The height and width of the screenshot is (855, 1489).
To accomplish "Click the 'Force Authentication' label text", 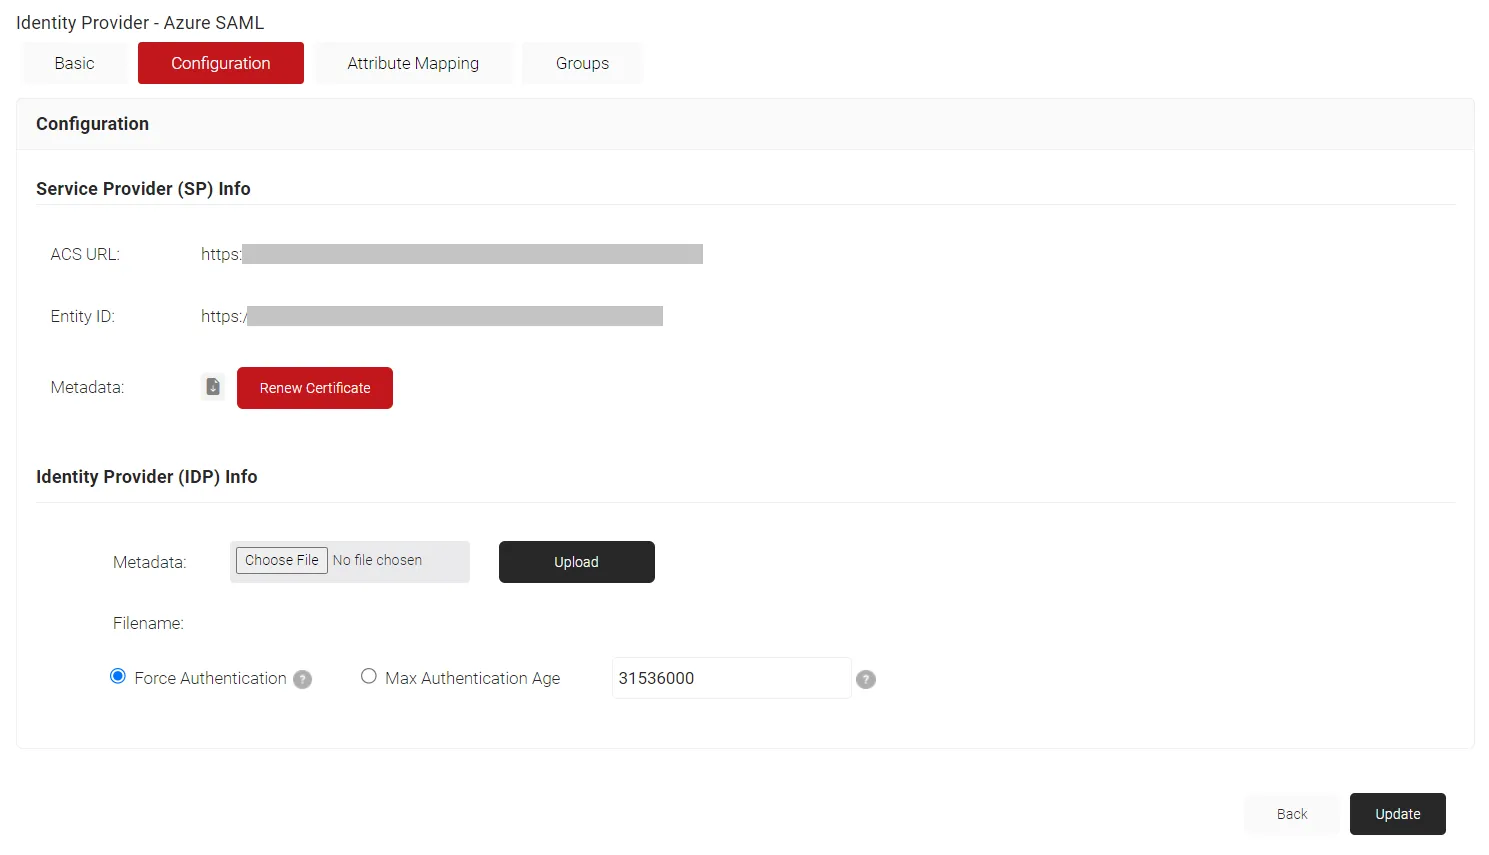I will pyautogui.click(x=210, y=678).
